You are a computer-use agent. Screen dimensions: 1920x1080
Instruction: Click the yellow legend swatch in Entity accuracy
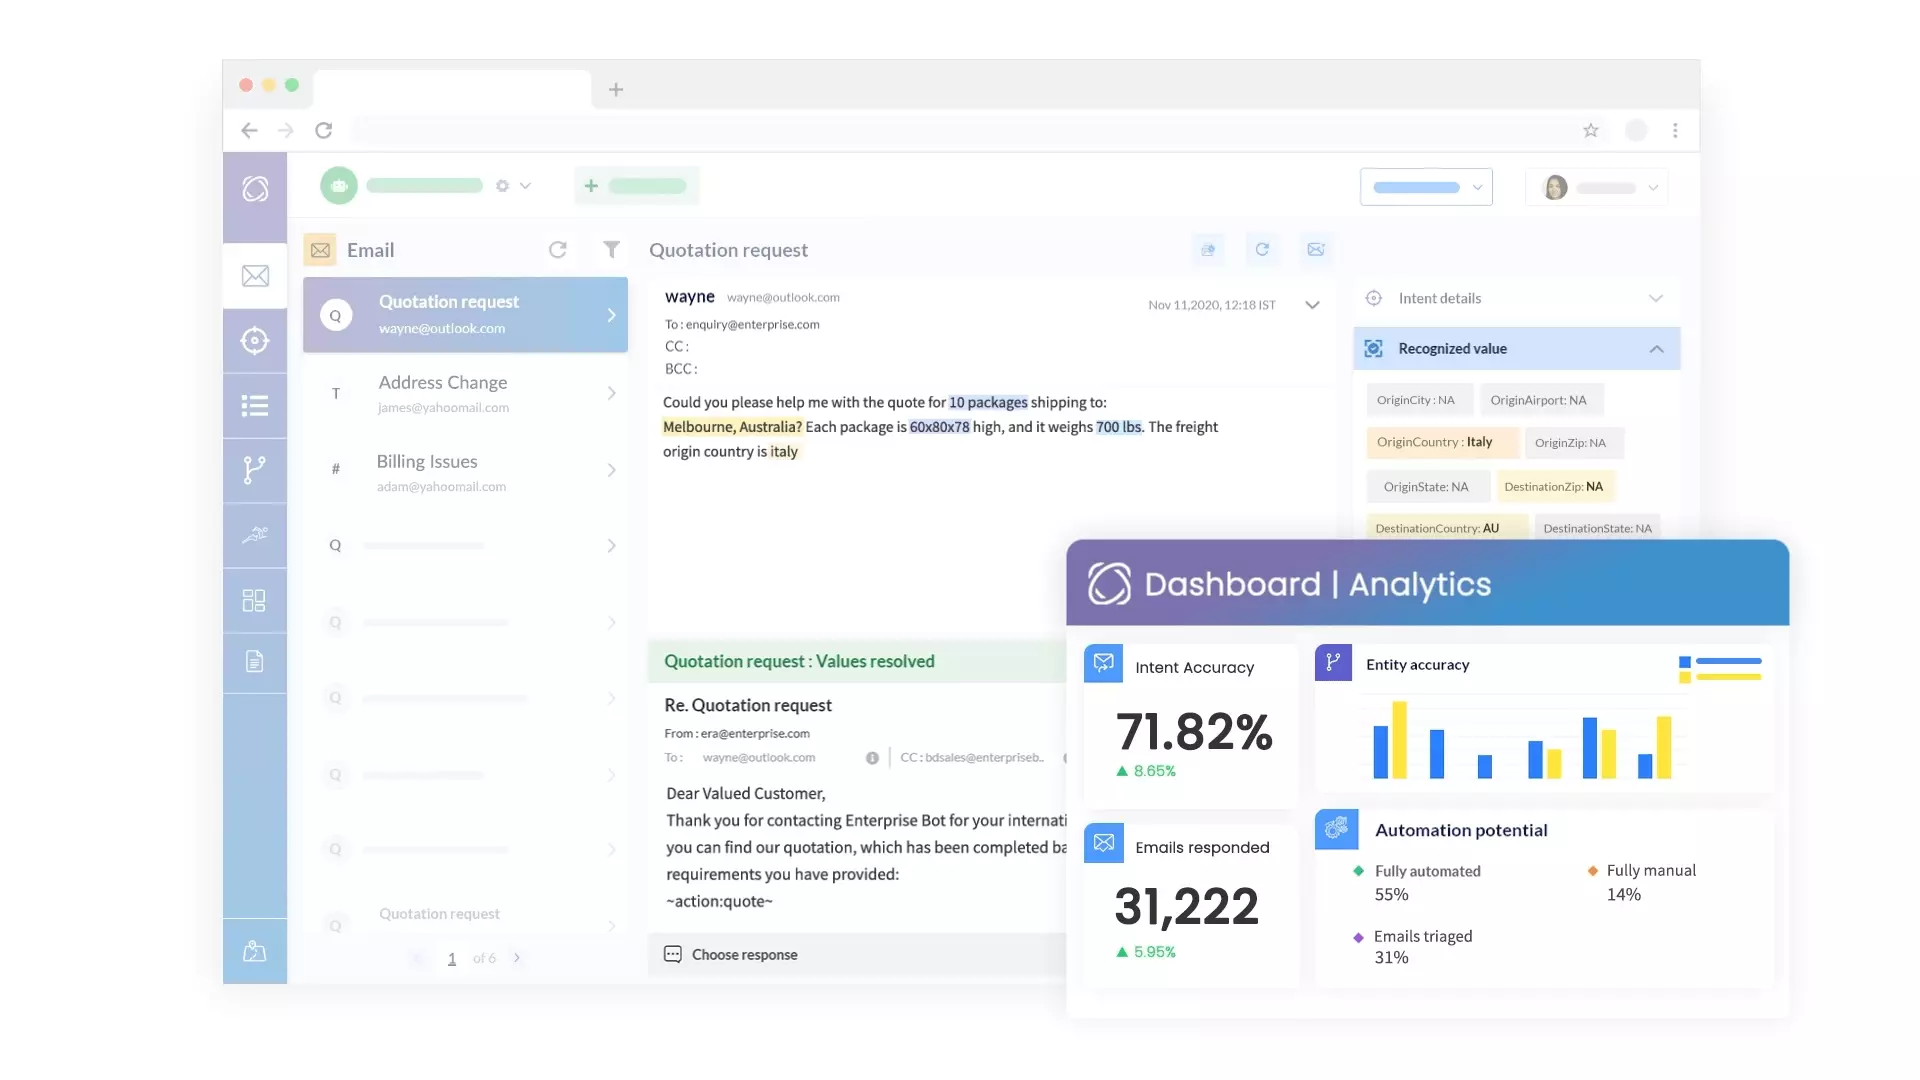click(x=1684, y=677)
